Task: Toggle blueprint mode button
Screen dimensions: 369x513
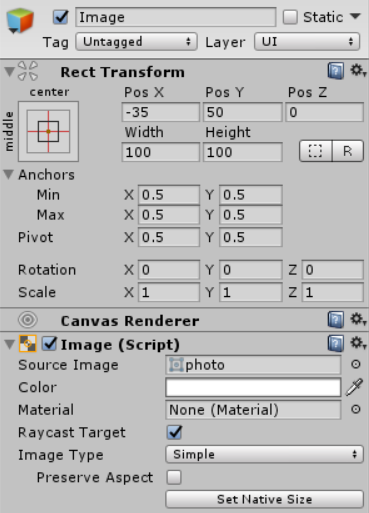Action: (316, 151)
